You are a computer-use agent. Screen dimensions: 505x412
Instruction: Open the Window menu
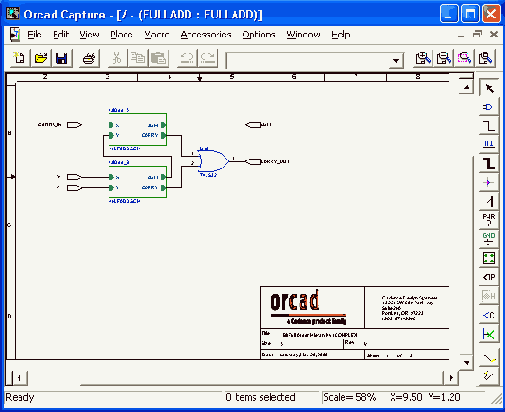click(303, 34)
